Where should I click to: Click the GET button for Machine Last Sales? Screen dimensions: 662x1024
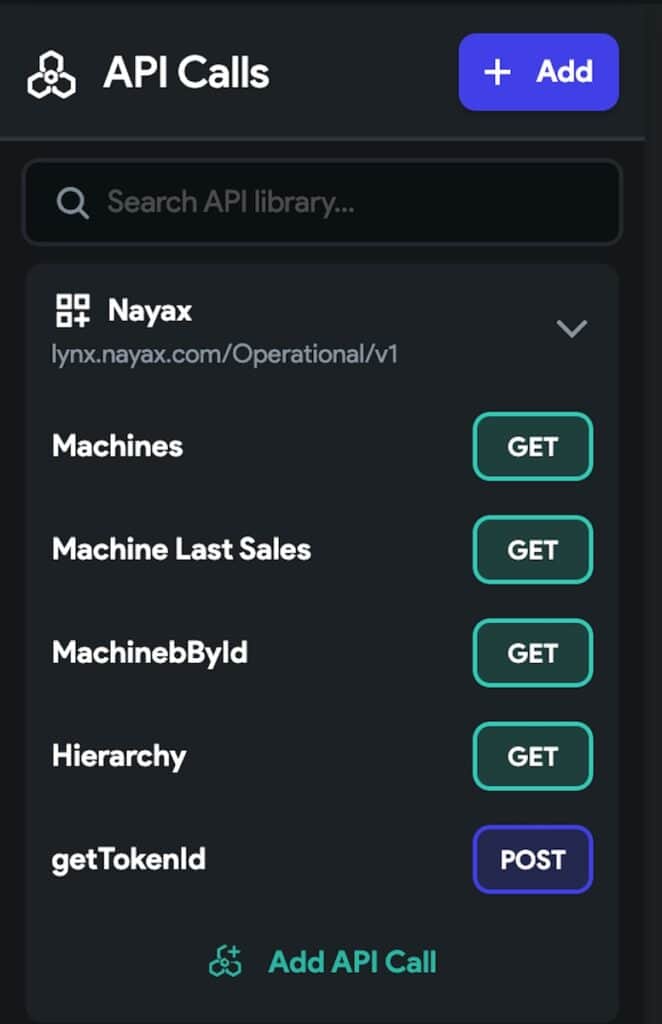tap(532, 549)
